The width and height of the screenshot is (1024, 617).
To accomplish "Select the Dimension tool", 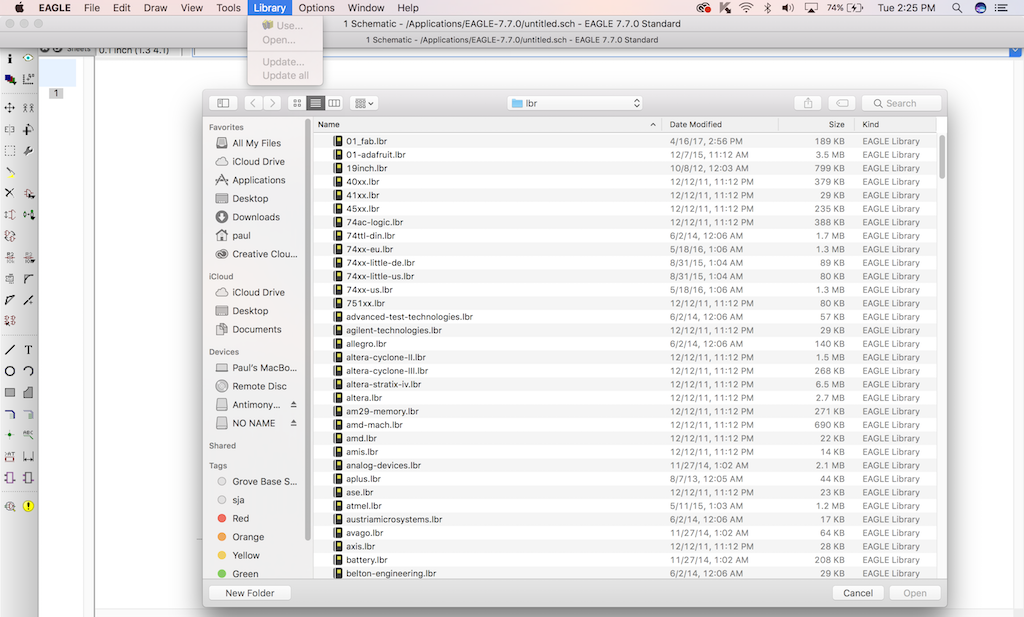I will [28, 456].
